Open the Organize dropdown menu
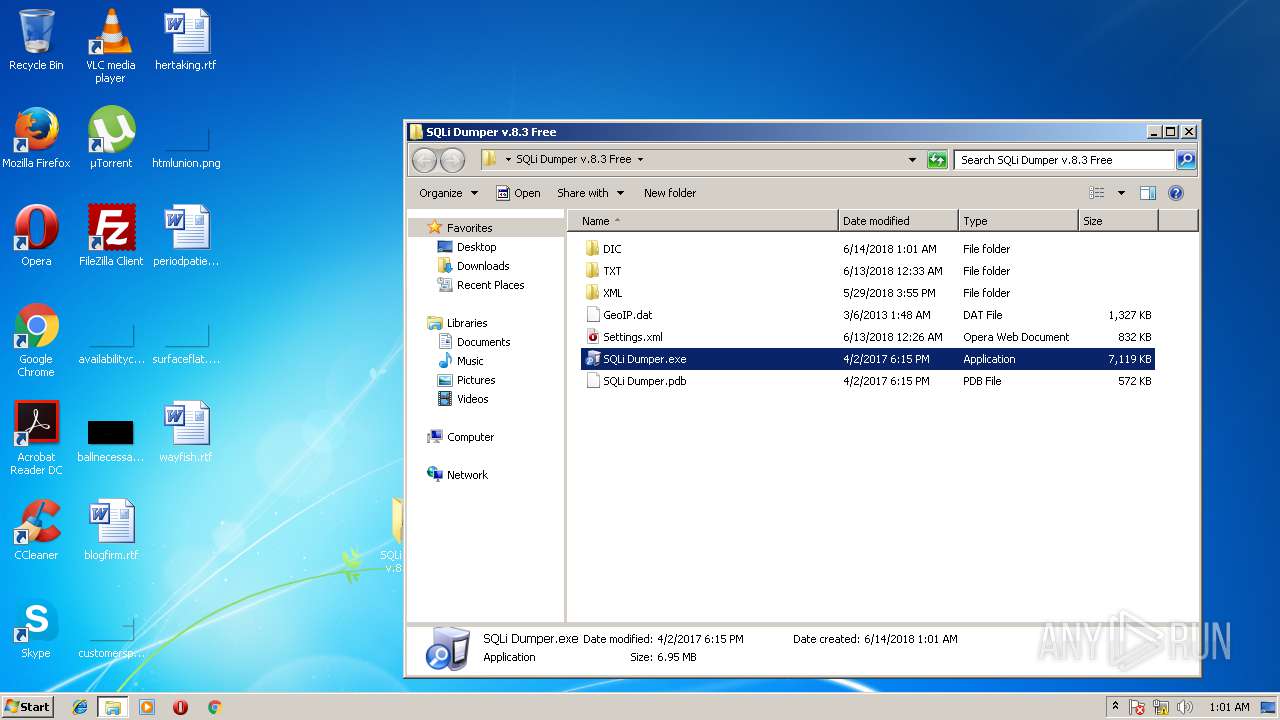1280x720 pixels. pyautogui.click(x=448, y=193)
